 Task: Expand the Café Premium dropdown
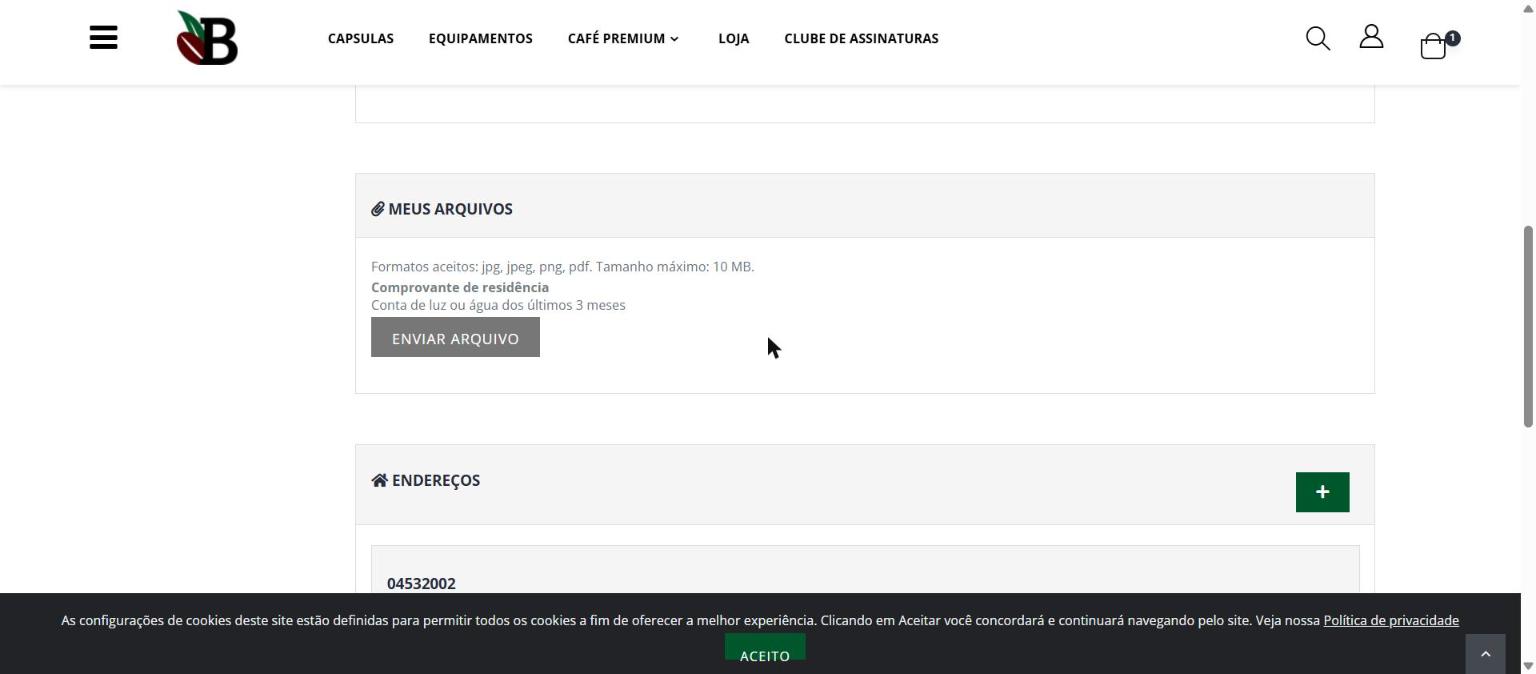(623, 38)
